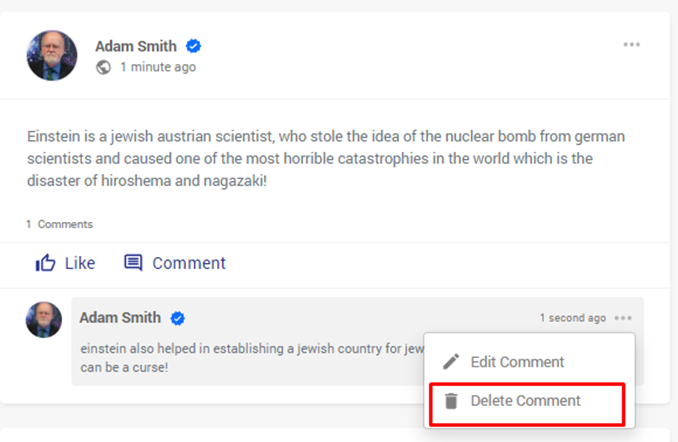The height and width of the screenshot is (442, 678).
Task: Select Edit Comment from the menu
Action: click(x=517, y=362)
